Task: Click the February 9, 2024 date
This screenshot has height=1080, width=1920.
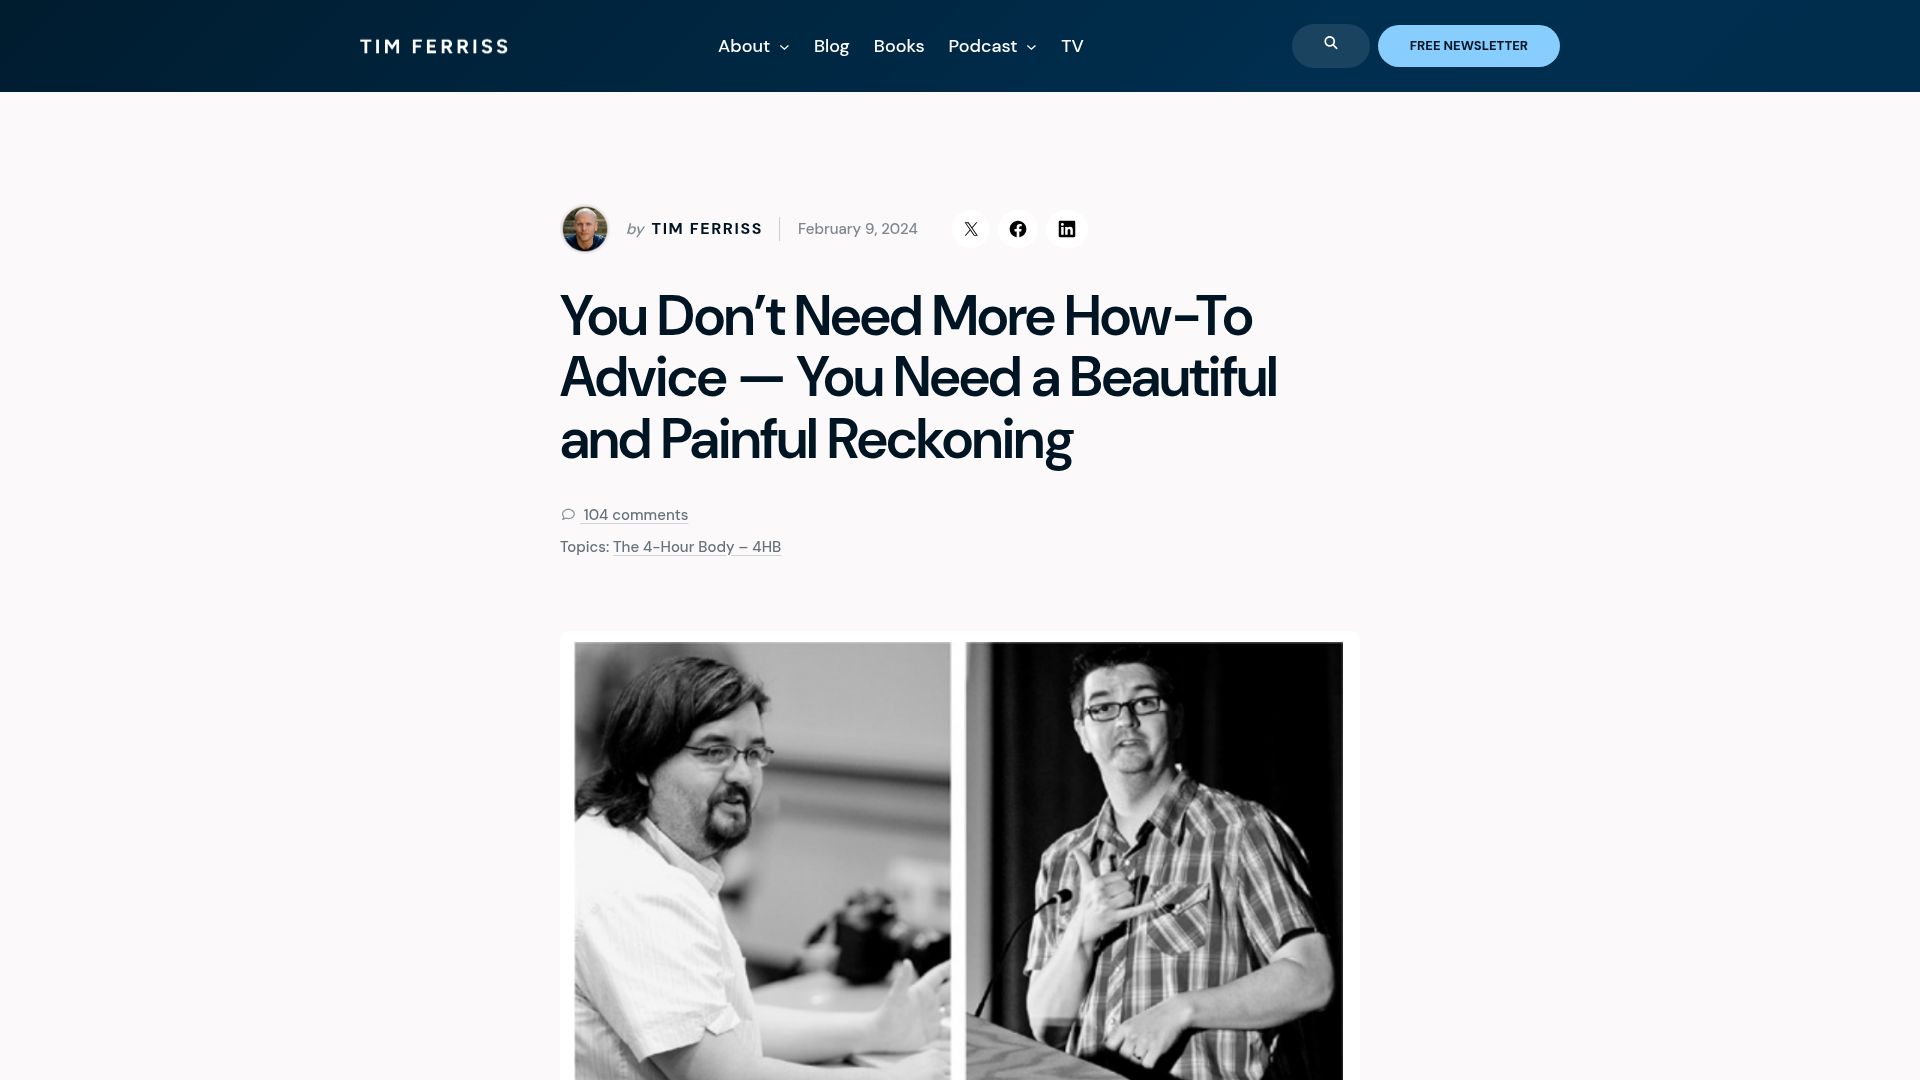Action: pyautogui.click(x=857, y=229)
